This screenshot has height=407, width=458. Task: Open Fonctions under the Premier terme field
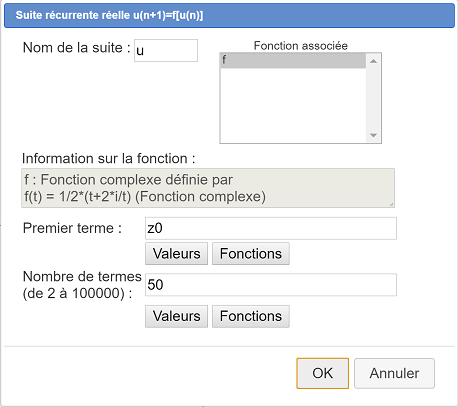point(251,254)
